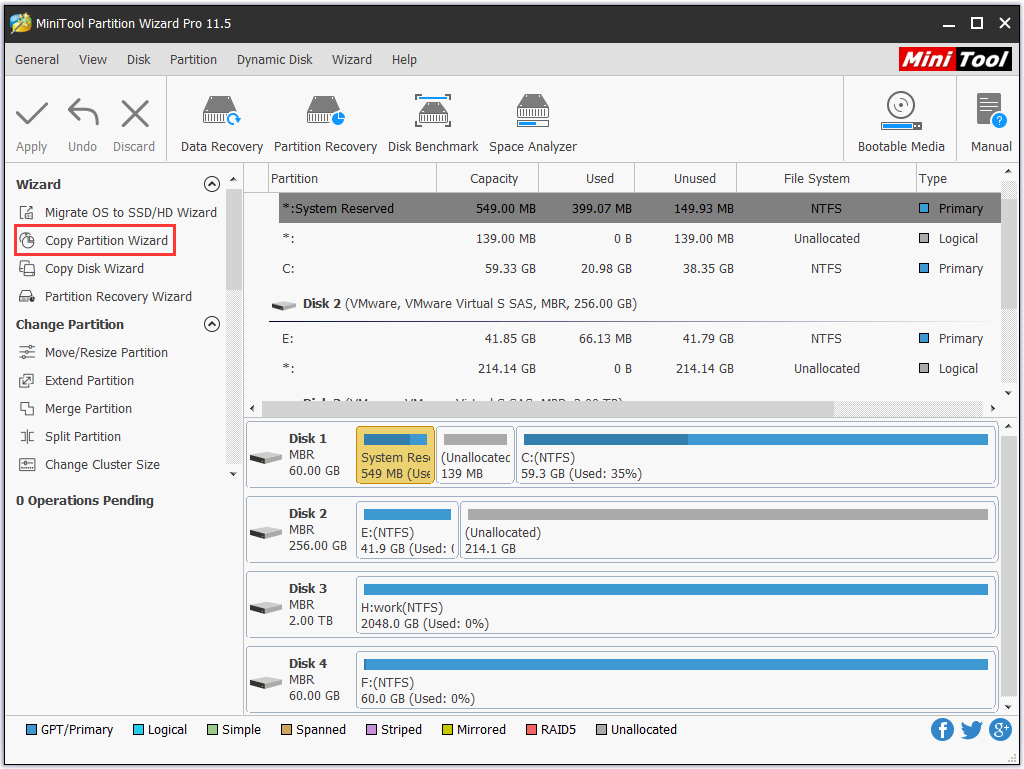Start Copy Disk Wizard link
The image size is (1024, 769).
click(x=95, y=268)
